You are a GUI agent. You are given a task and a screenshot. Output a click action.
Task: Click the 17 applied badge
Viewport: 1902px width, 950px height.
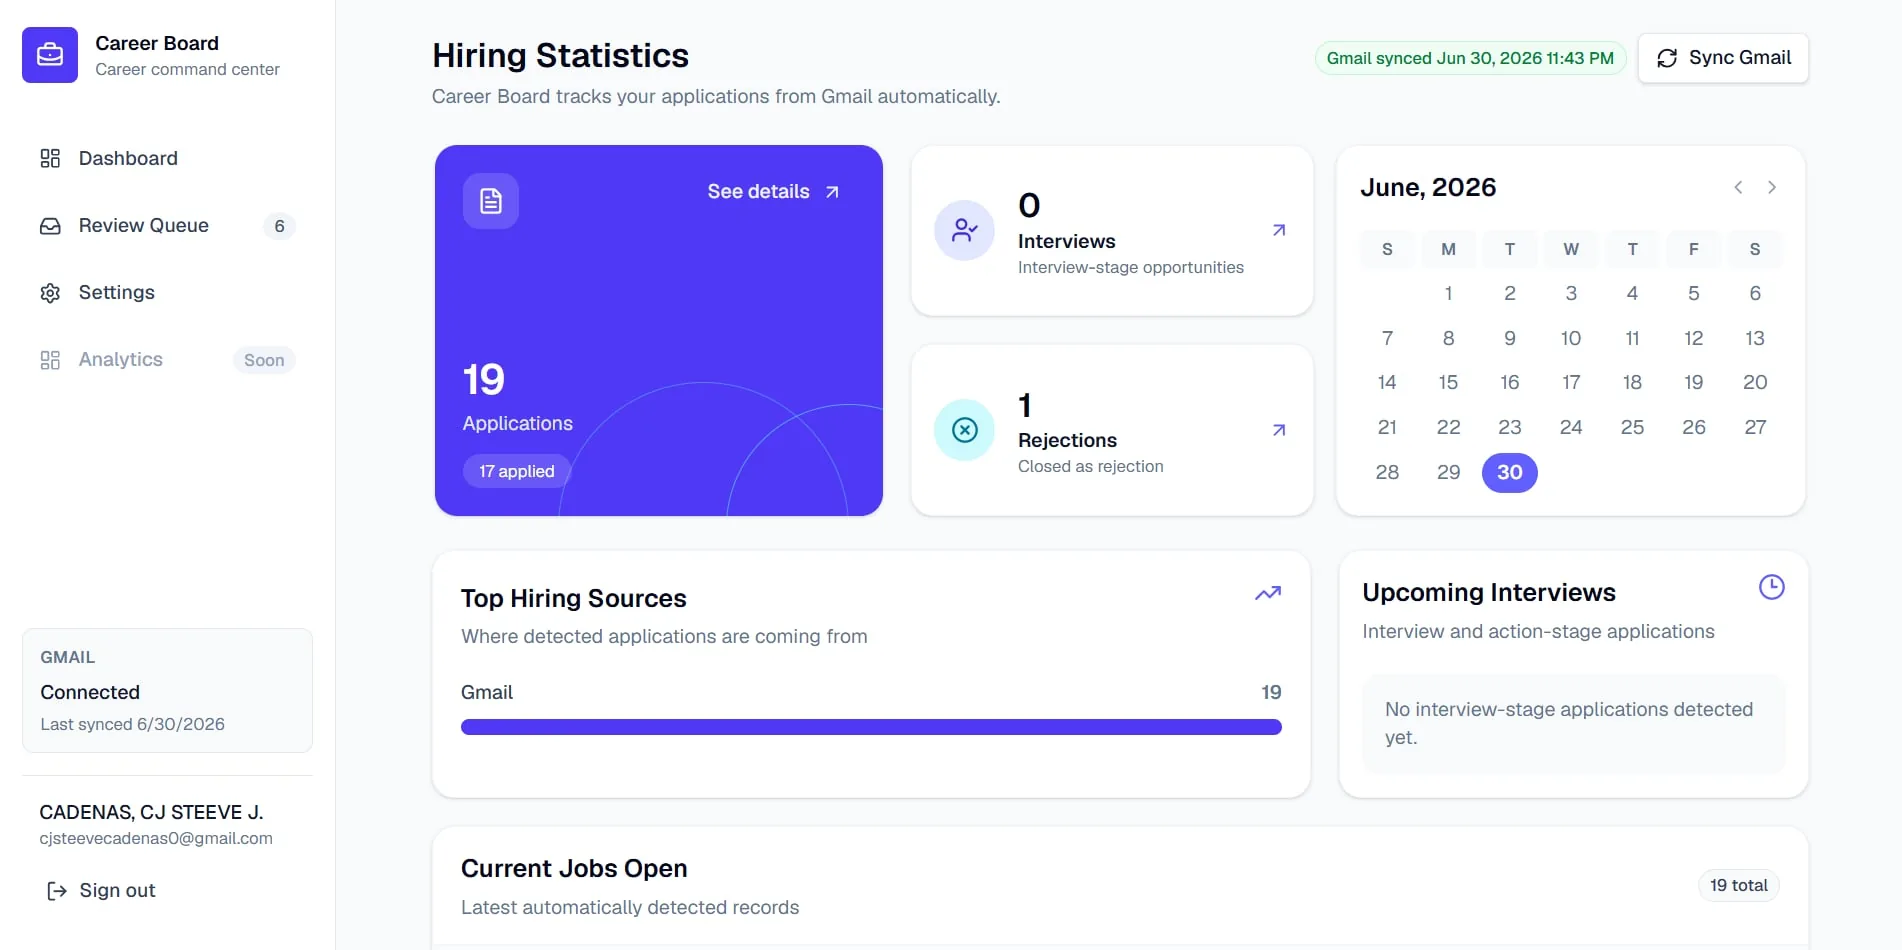point(516,471)
